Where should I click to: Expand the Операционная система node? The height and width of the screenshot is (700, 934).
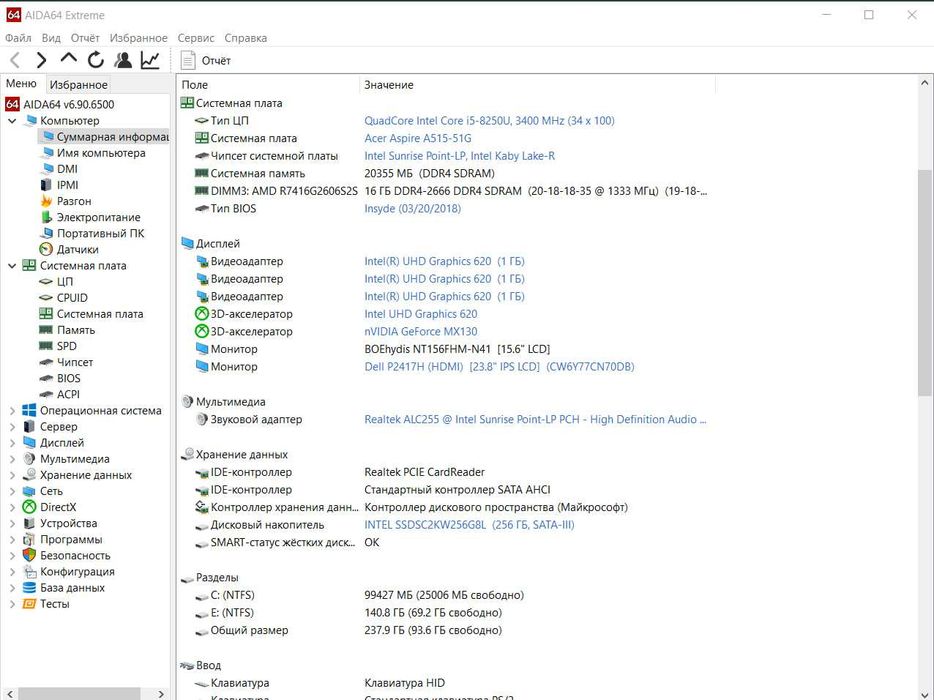point(12,410)
